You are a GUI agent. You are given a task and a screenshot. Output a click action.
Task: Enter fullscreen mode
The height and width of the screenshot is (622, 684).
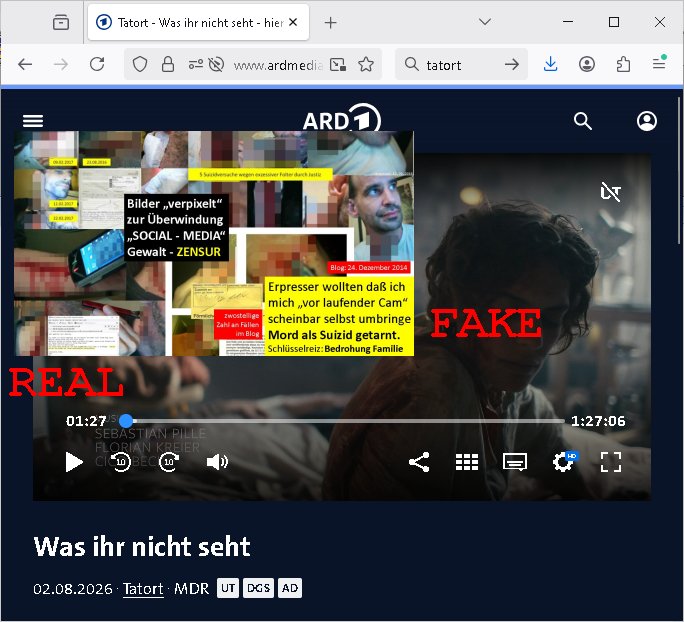click(611, 462)
